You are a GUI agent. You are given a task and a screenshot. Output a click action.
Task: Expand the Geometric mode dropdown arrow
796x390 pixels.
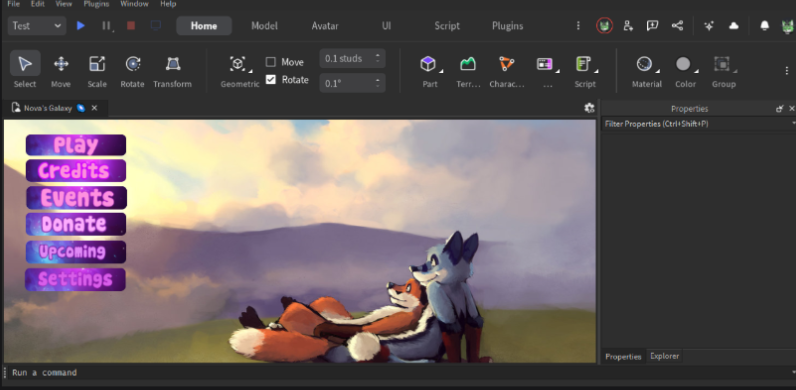tap(250, 71)
